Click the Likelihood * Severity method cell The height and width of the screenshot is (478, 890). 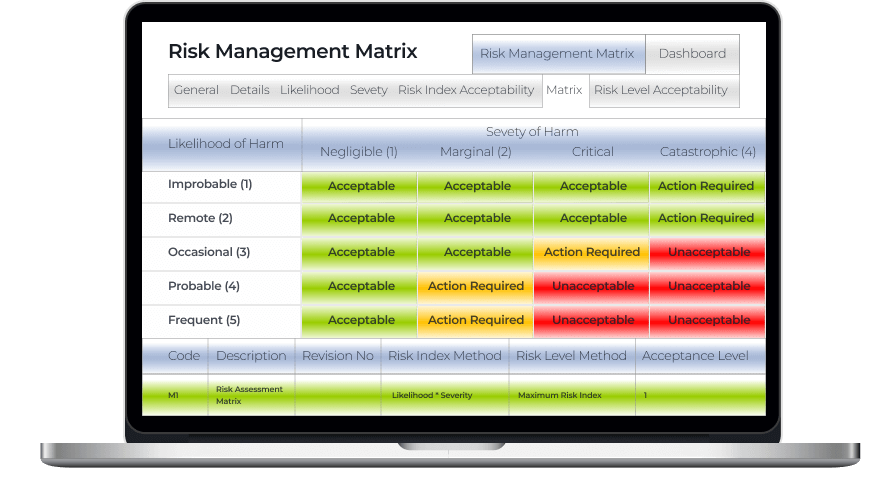(x=430, y=395)
